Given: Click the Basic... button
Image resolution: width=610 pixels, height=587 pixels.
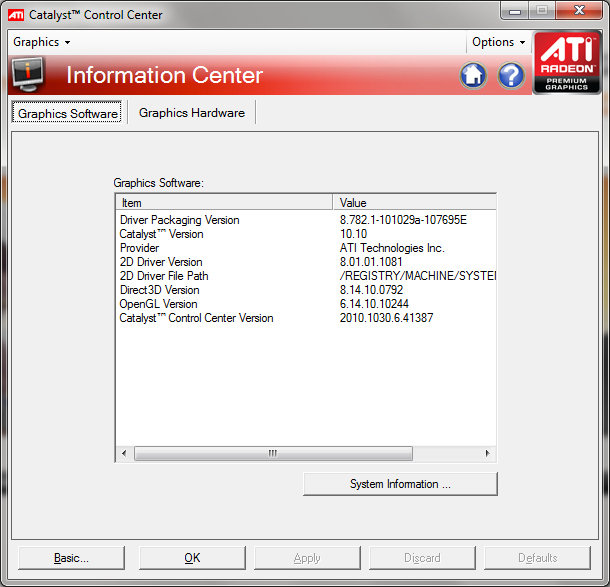Looking at the screenshot, I should tap(71, 558).
